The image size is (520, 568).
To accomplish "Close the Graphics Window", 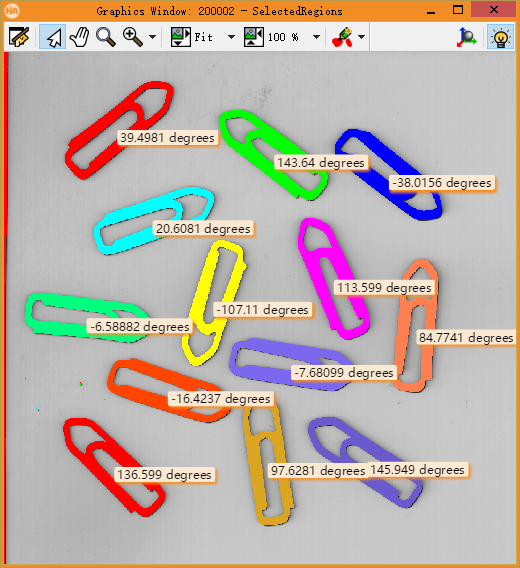I will [494, 10].
